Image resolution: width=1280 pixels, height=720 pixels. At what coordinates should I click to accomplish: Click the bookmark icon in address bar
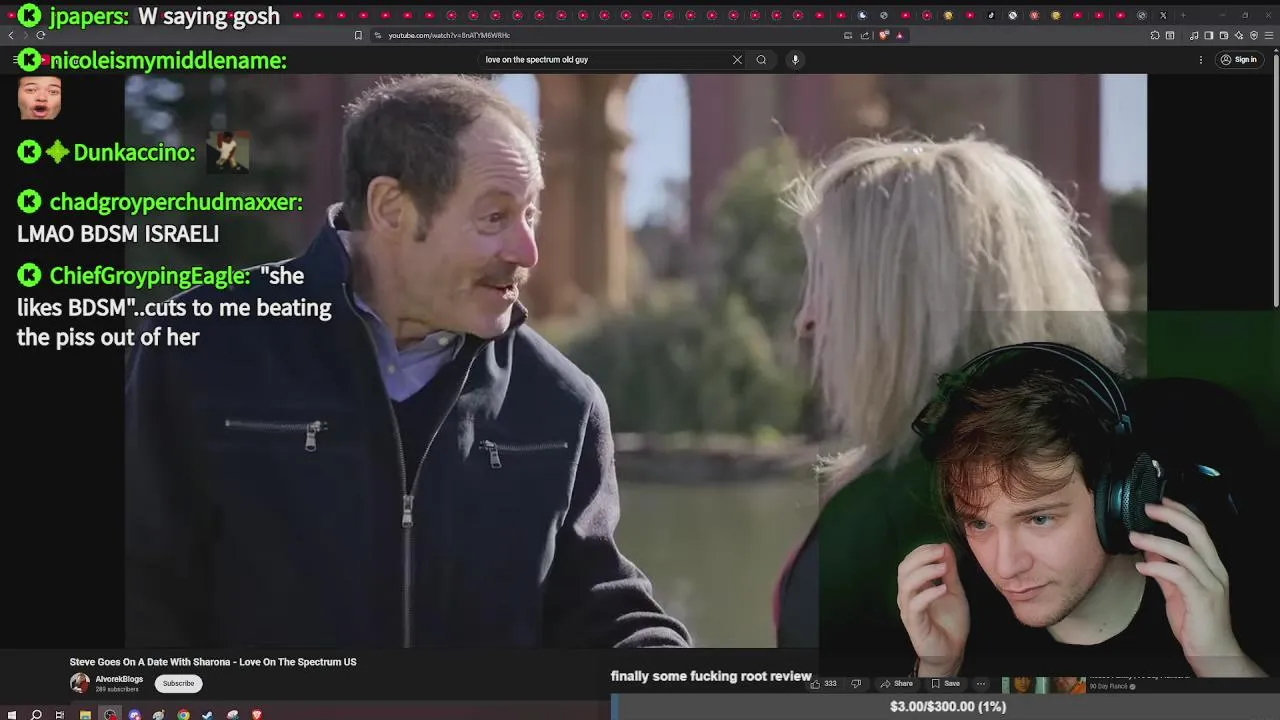[358, 35]
